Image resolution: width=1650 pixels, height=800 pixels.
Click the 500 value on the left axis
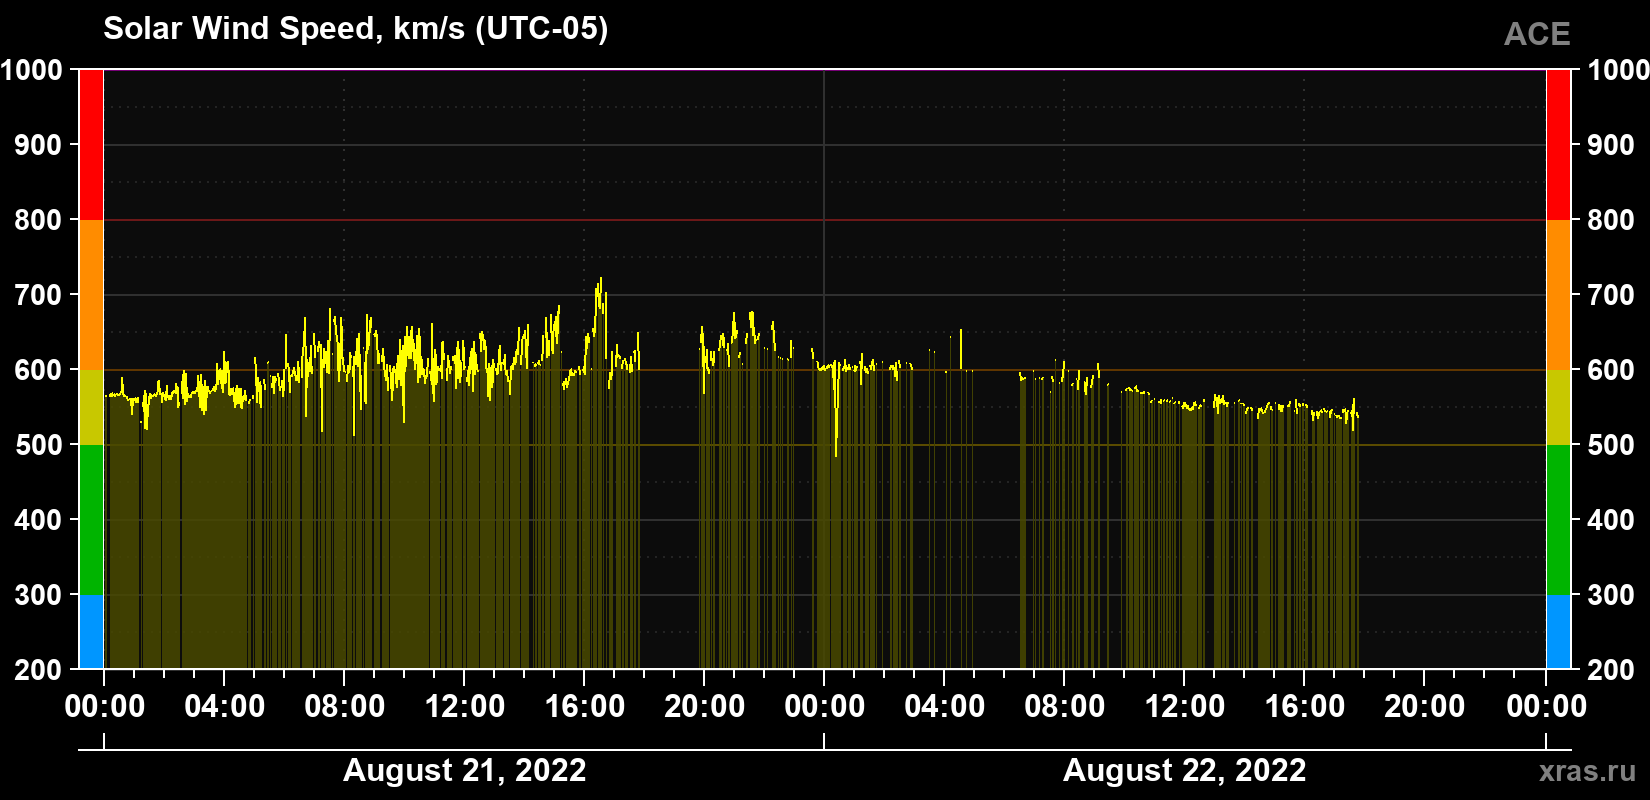(39, 445)
